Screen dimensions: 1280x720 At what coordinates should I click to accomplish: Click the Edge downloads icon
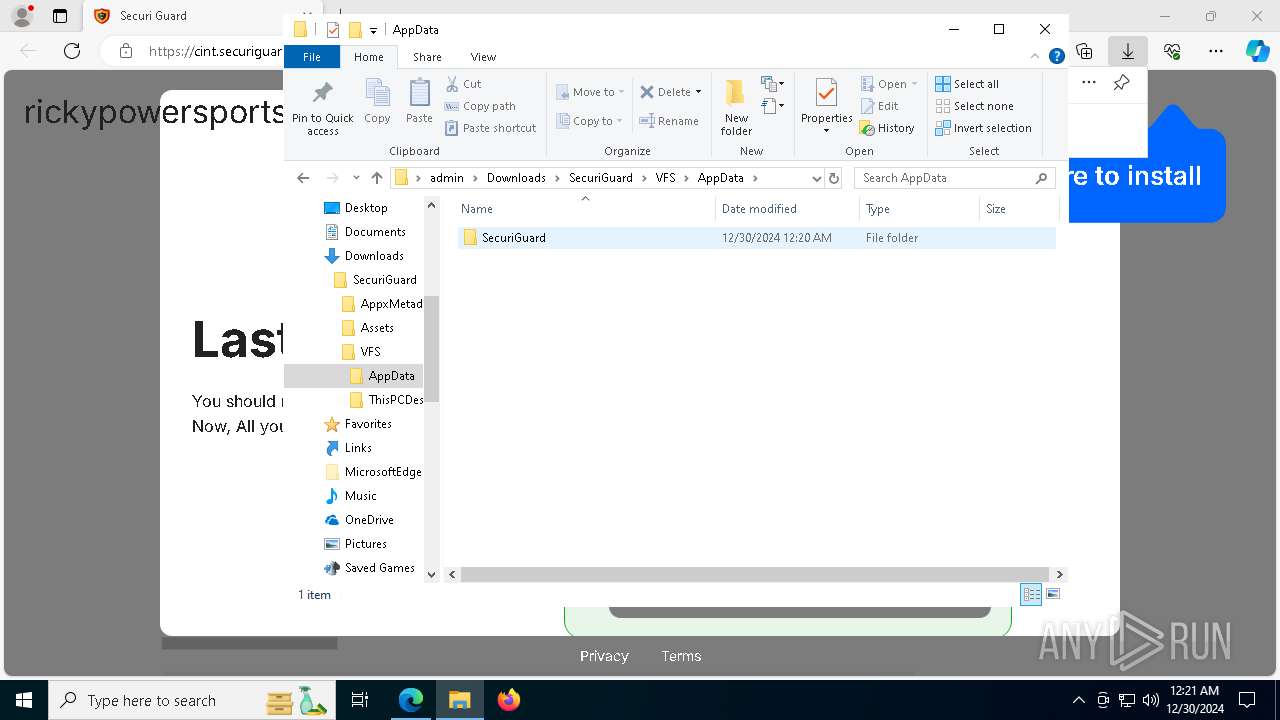(1128, 50)
